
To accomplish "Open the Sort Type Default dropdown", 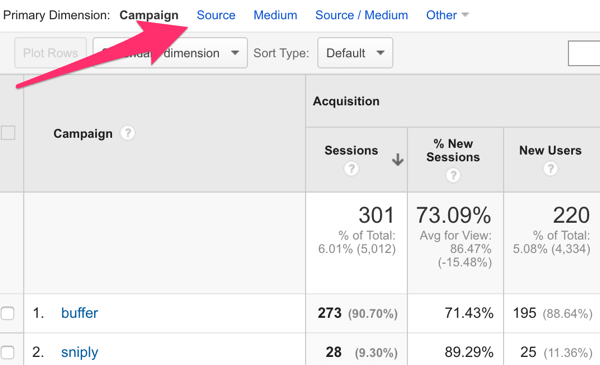I will coord(355,53).
